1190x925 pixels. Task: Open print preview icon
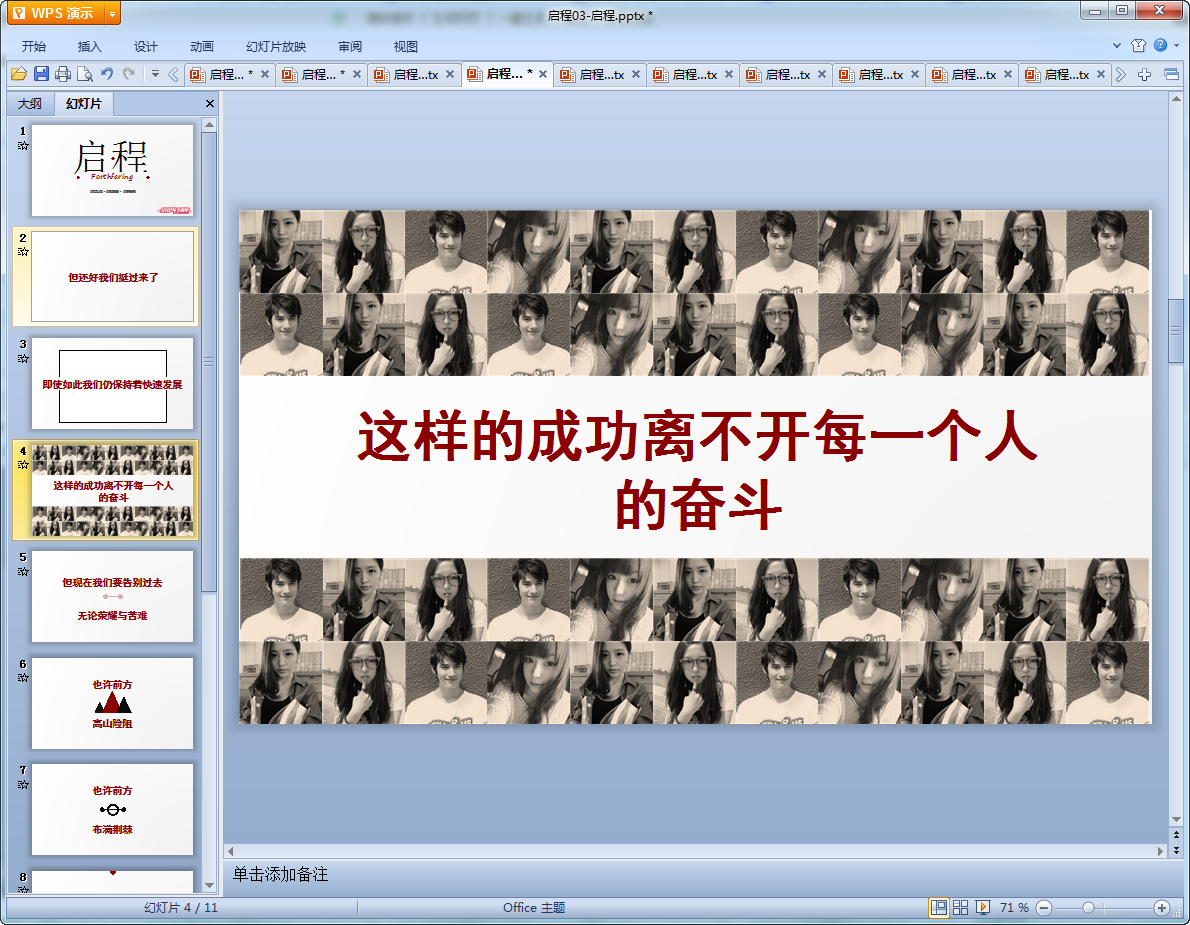click(85, 74)
